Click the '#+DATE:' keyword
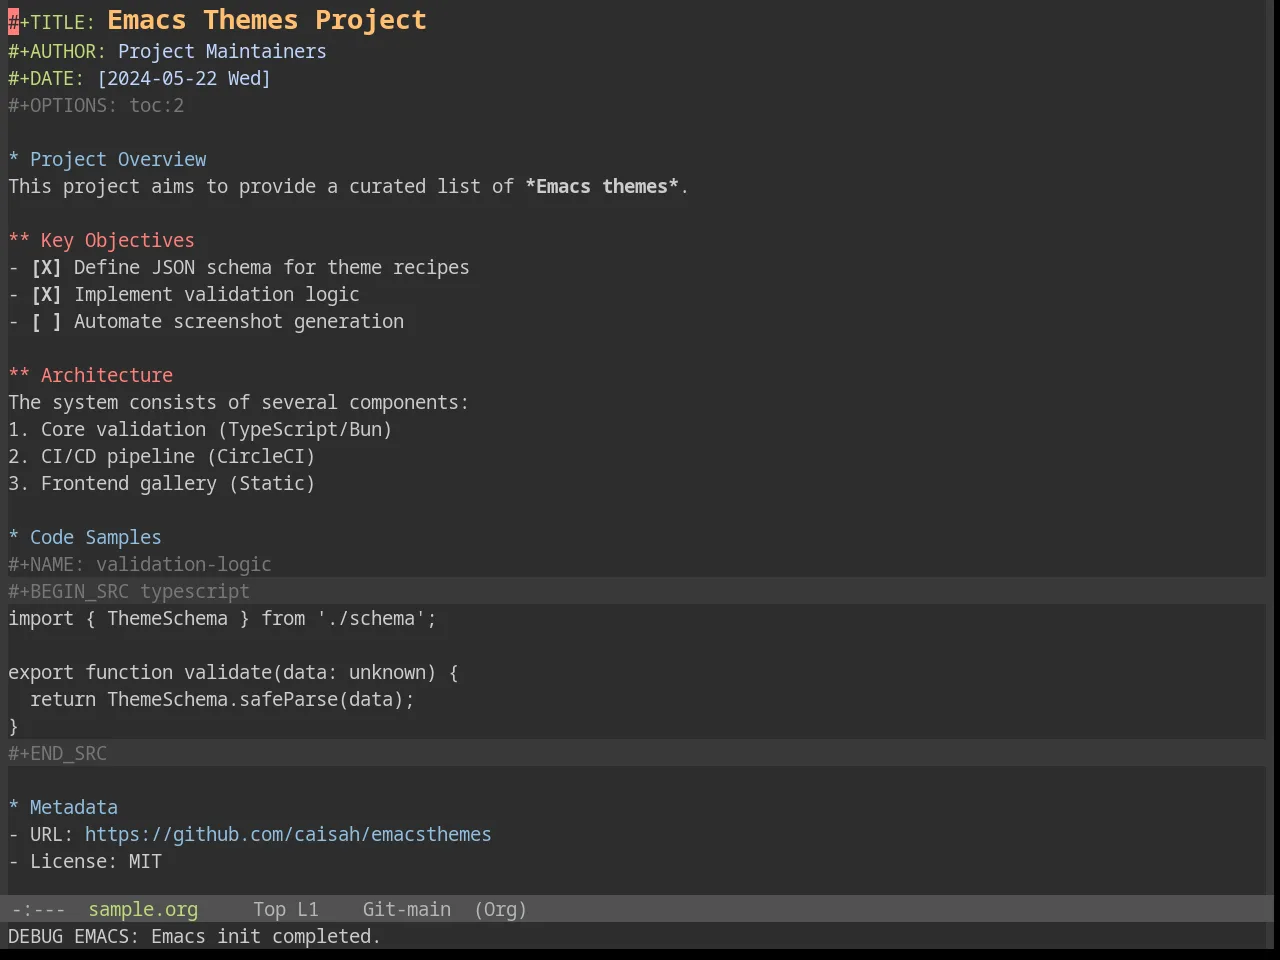 pyautogui.click(x=46, y=78)
